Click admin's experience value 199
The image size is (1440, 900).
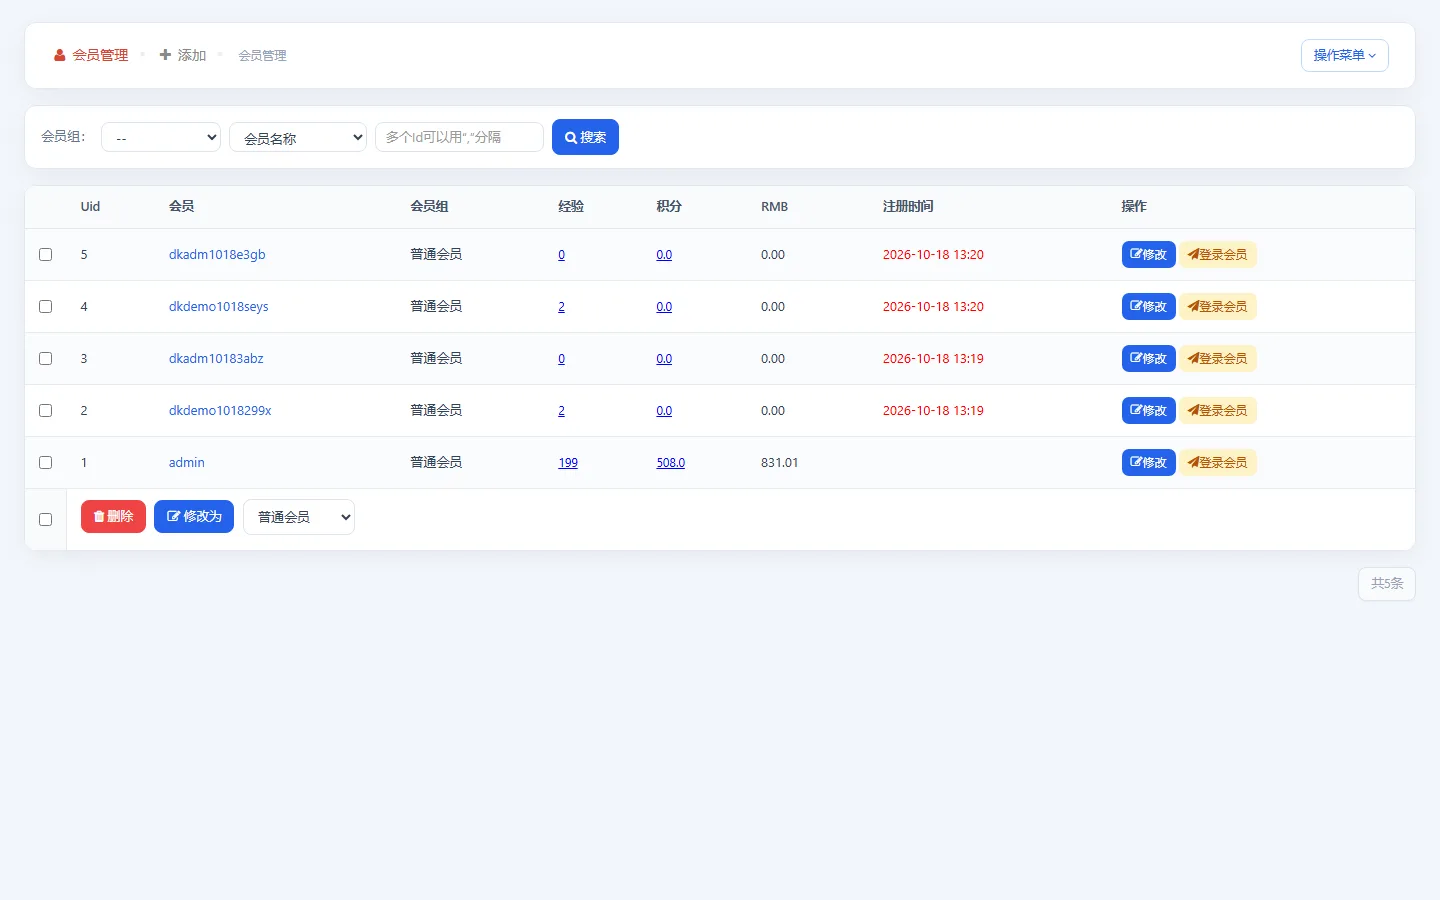pos(568,463)
